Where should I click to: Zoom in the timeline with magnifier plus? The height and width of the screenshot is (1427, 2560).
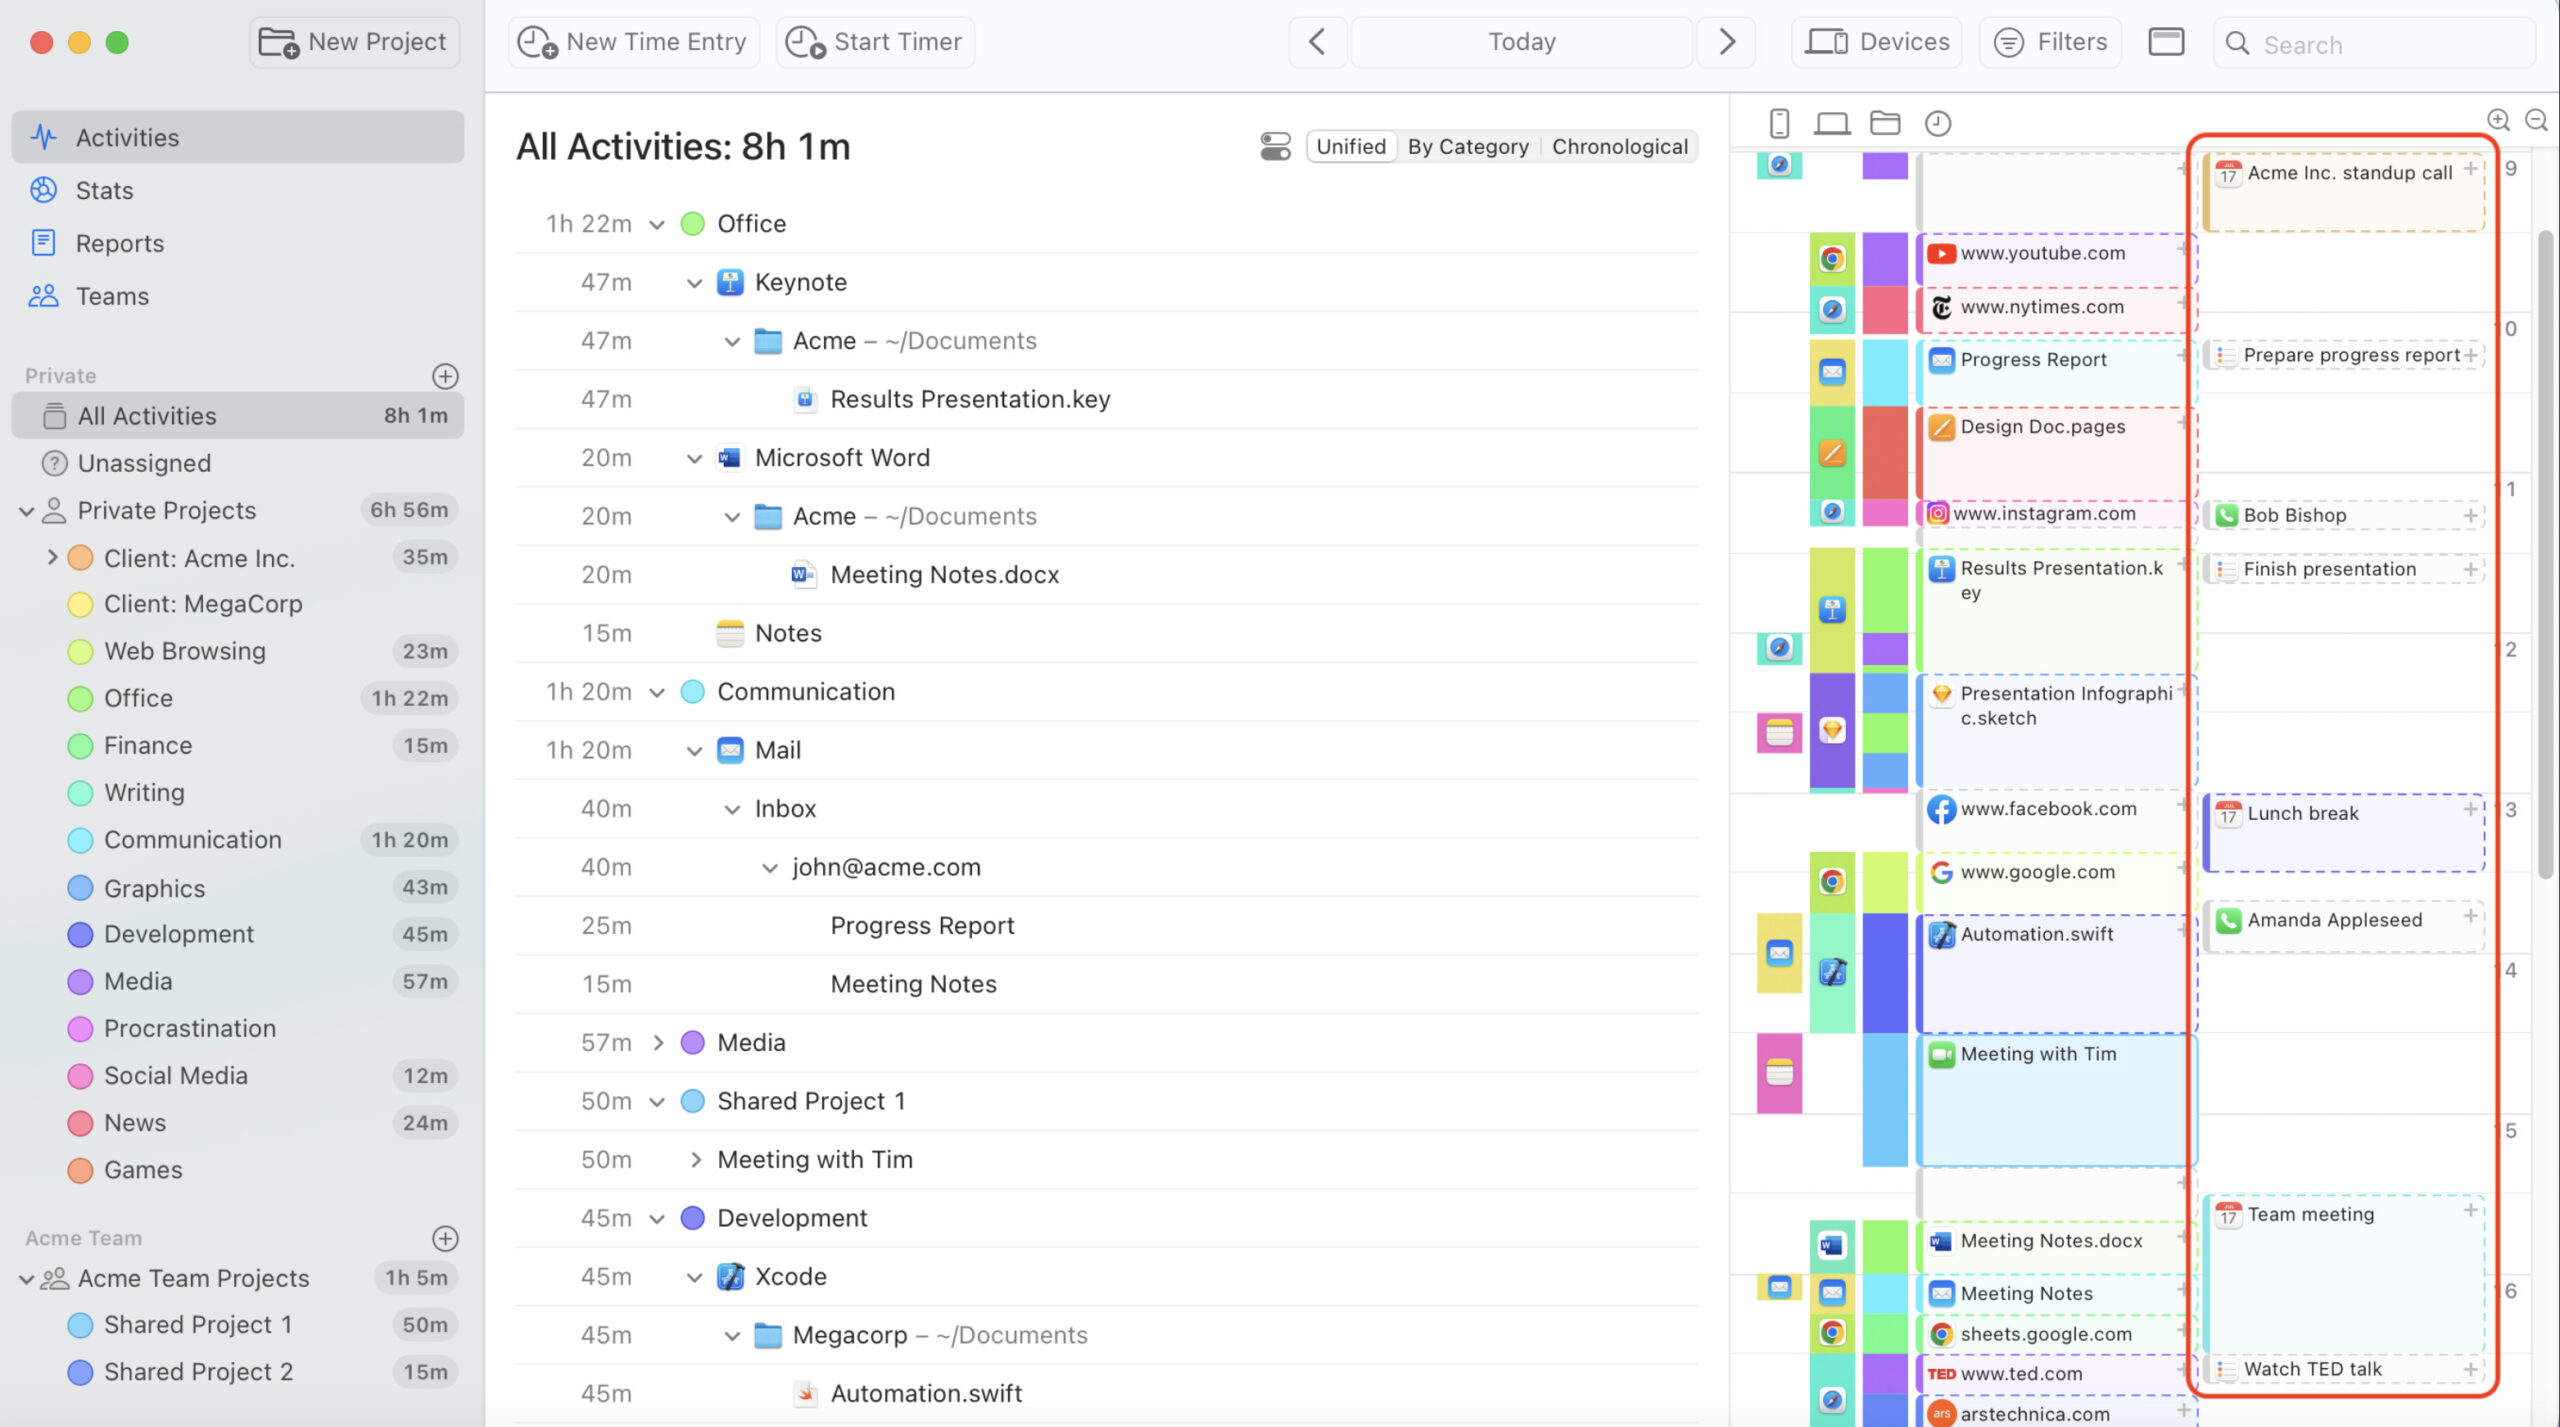point(2498,120)
